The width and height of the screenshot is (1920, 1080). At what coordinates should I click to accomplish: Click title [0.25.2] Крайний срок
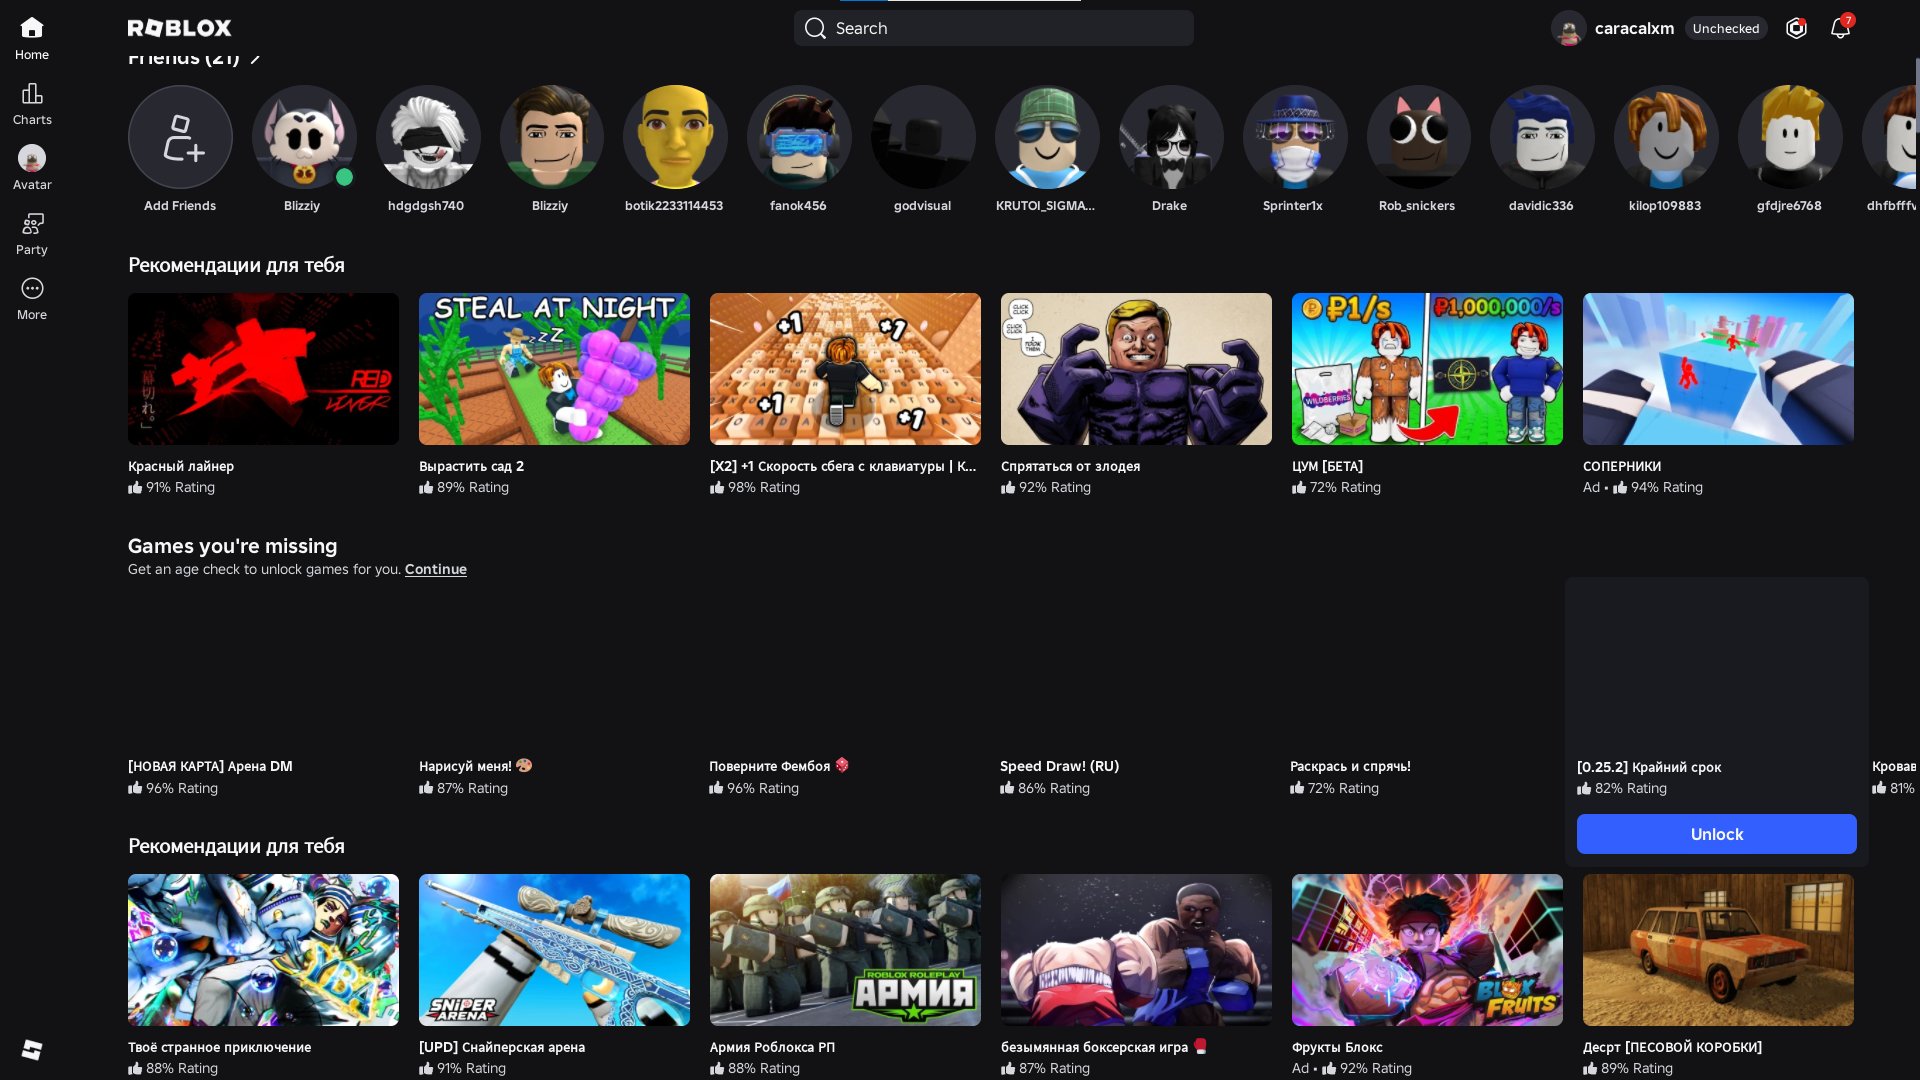click(1649, 767)
